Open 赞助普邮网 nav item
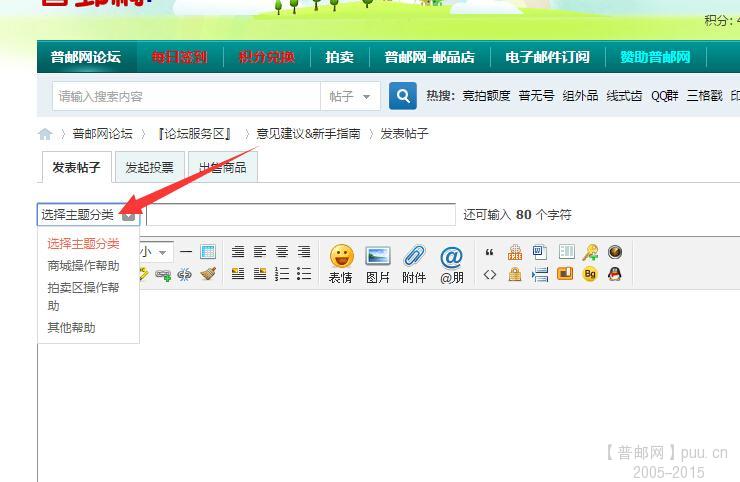740x482 pixels. tap(655, 57)
